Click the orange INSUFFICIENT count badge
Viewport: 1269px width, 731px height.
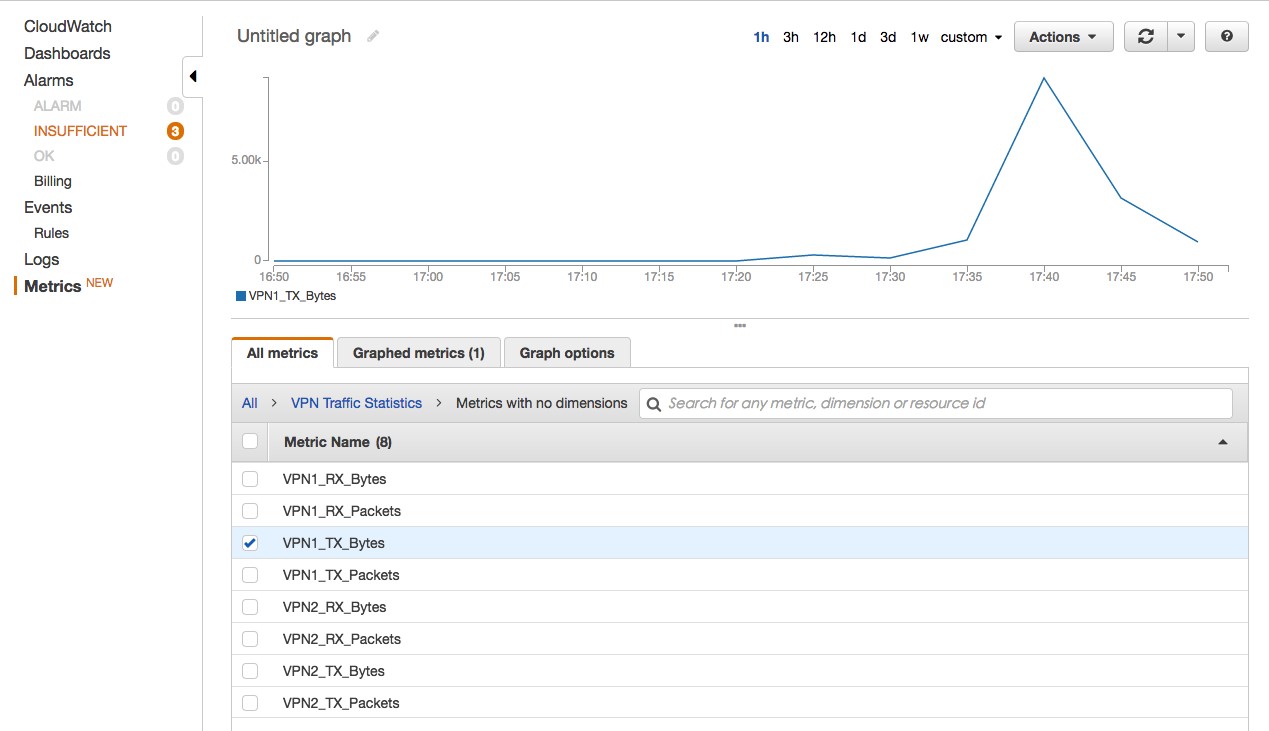[x=175, y=131]
